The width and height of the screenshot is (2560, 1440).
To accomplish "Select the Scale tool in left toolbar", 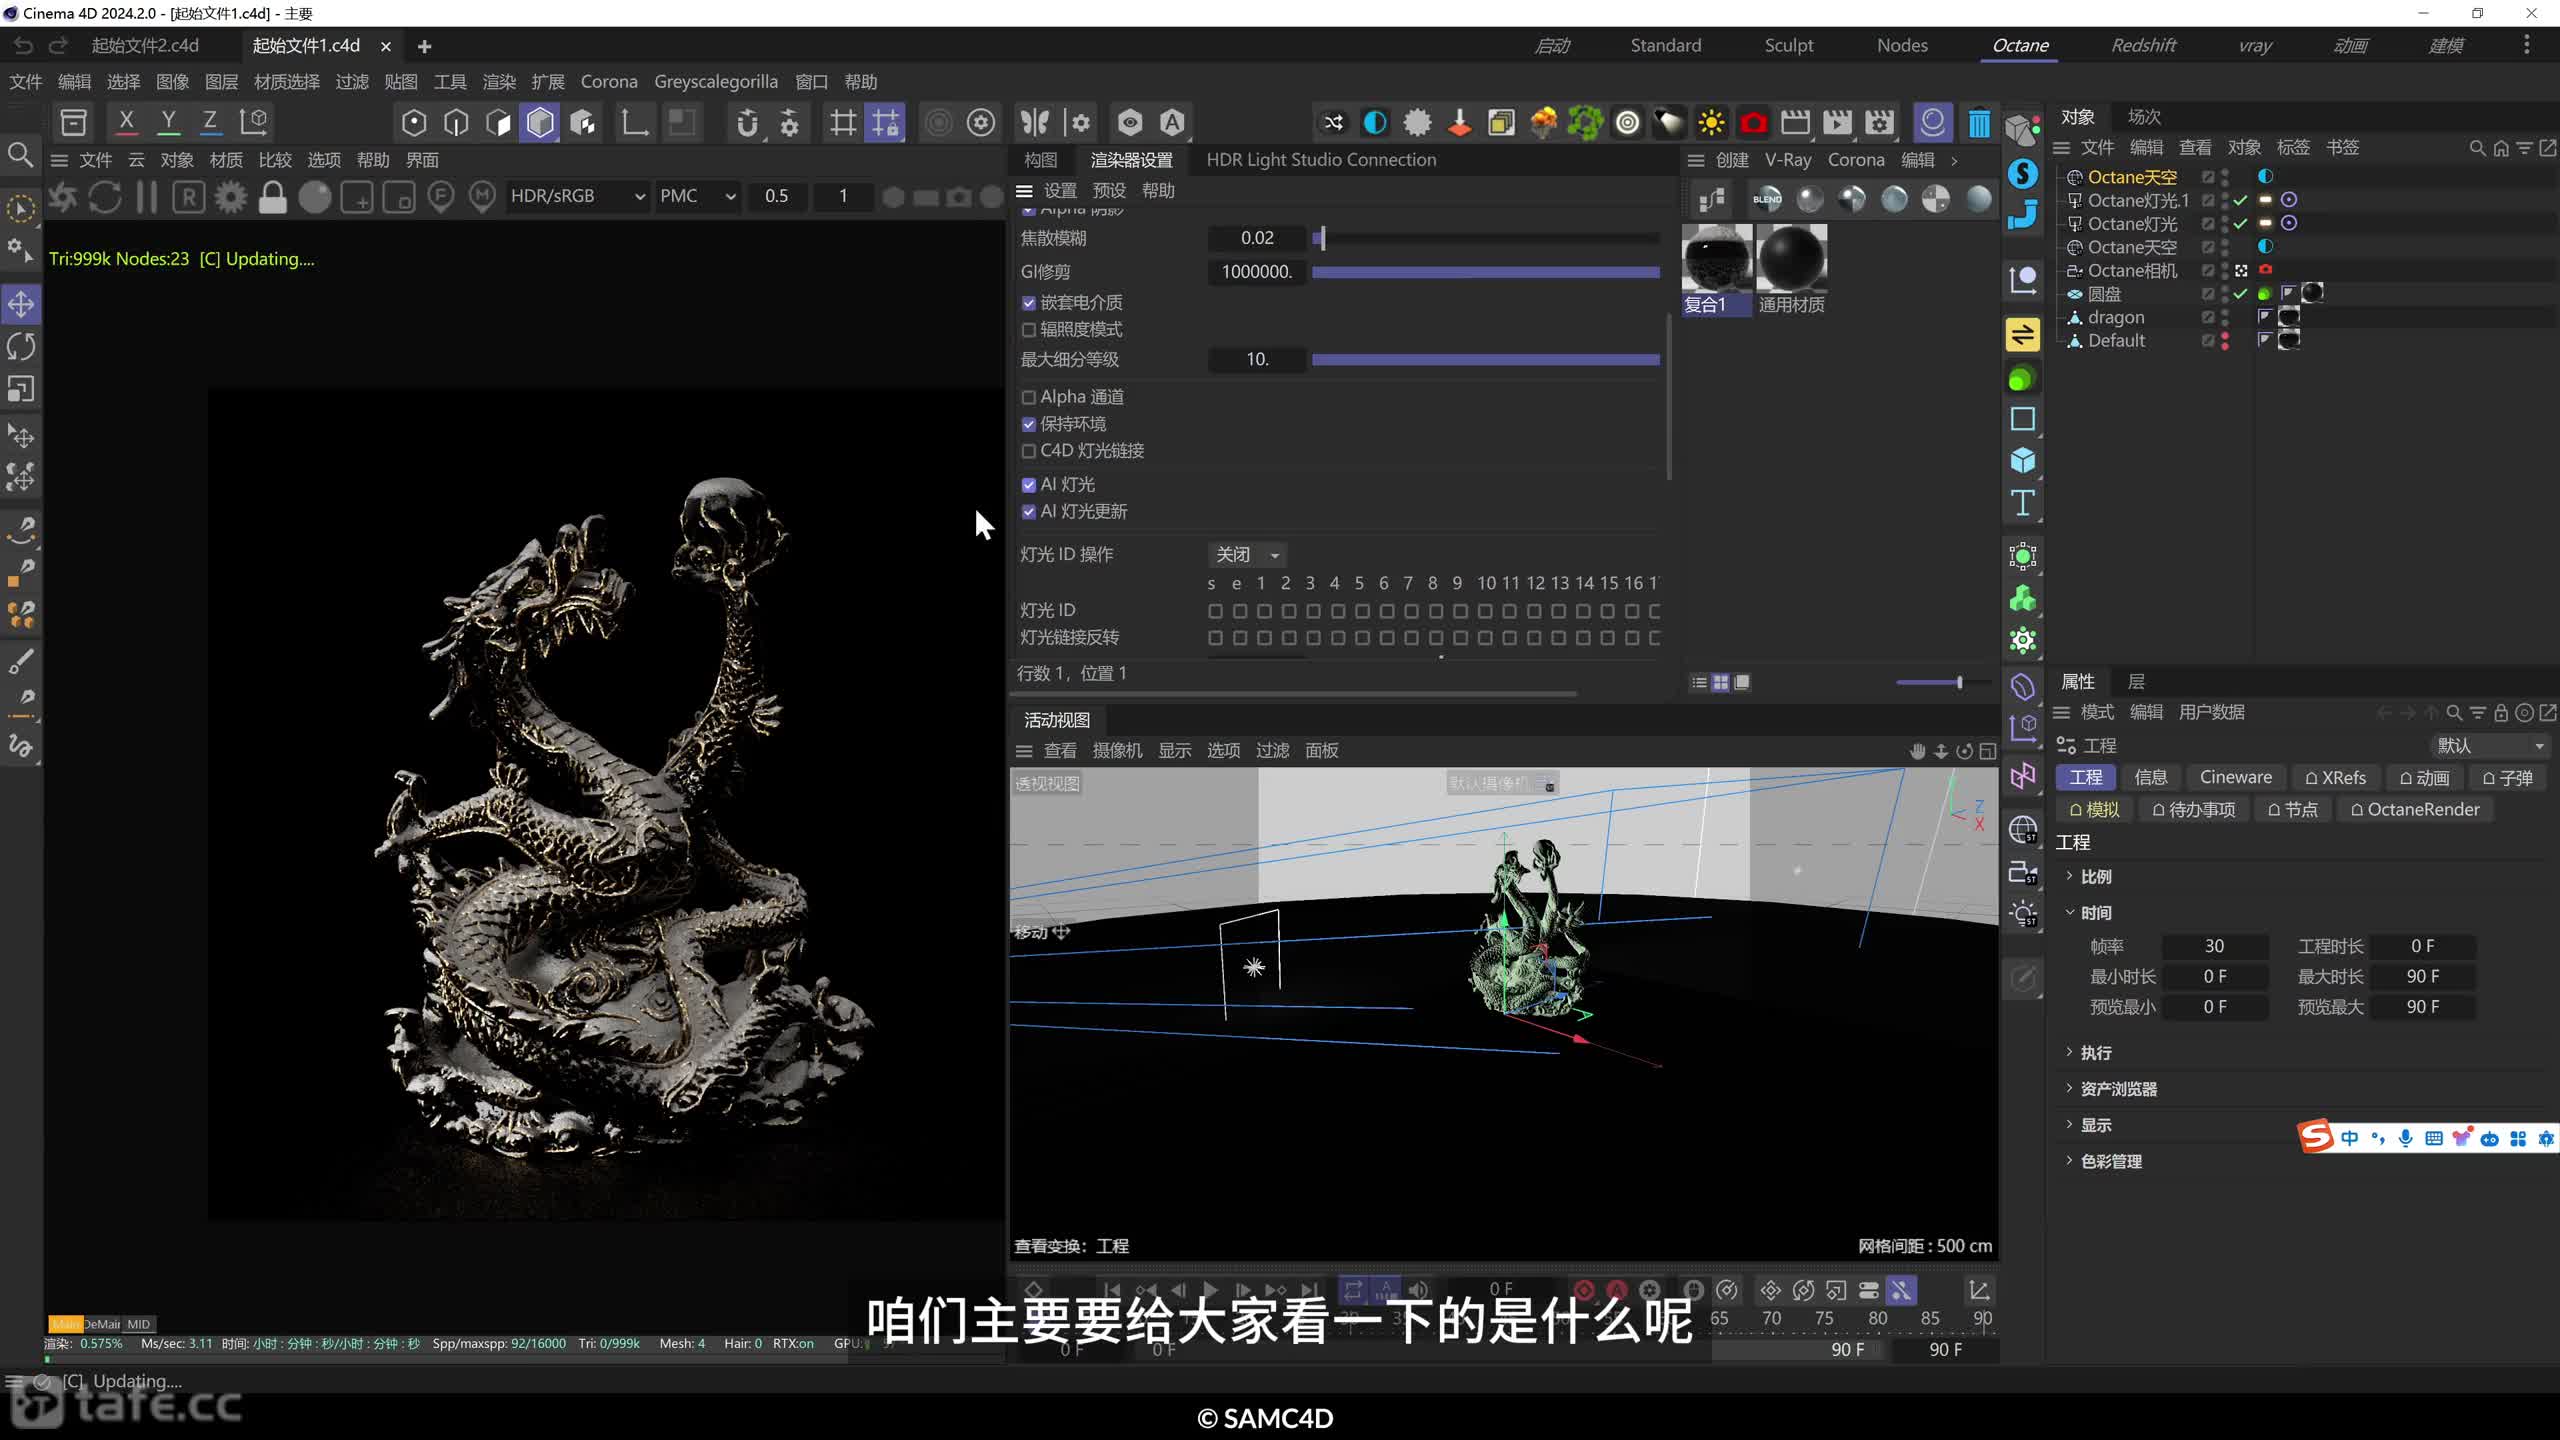I will [x=21, y=389].
